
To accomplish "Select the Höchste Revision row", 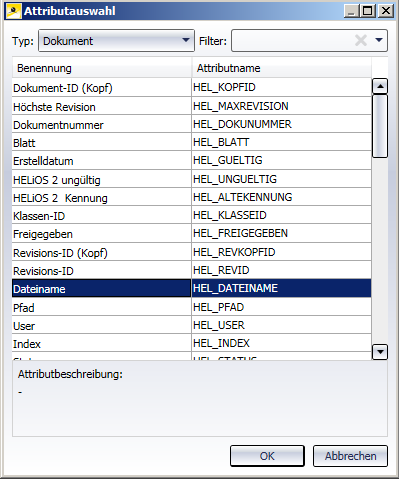I will 192,106.
